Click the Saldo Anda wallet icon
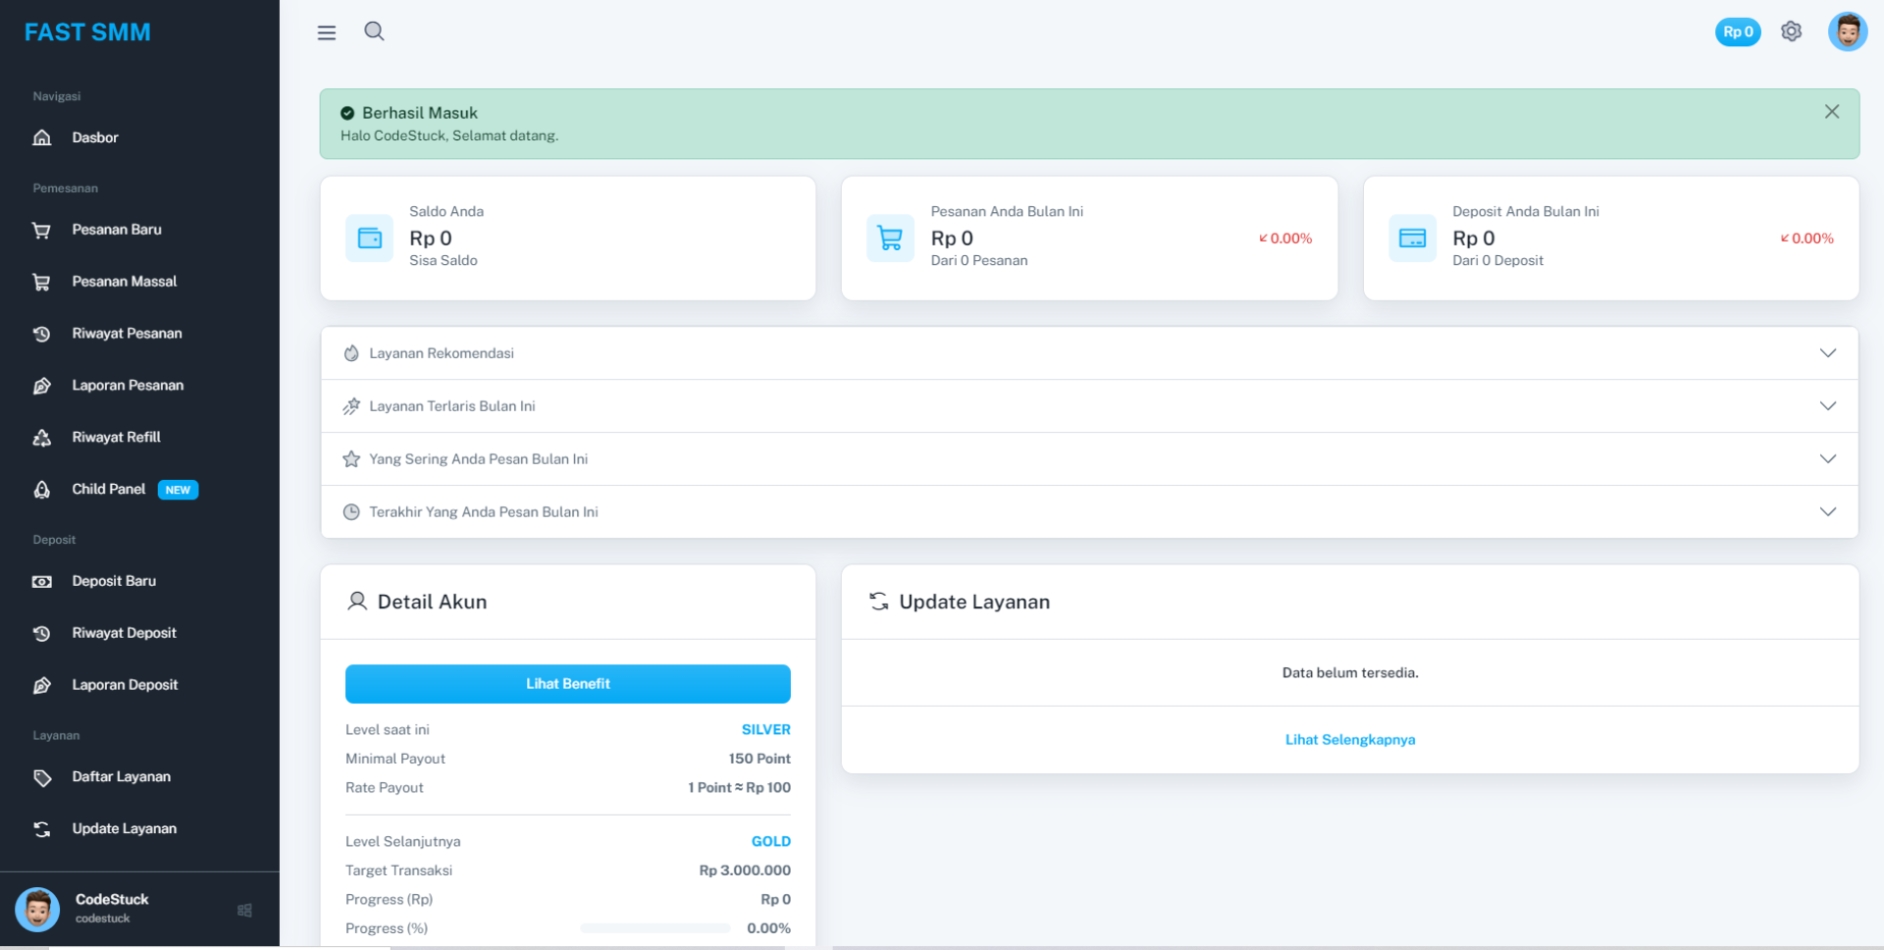Image resolution: width=1884 pixels, height=950 pixels. point(370,238)
